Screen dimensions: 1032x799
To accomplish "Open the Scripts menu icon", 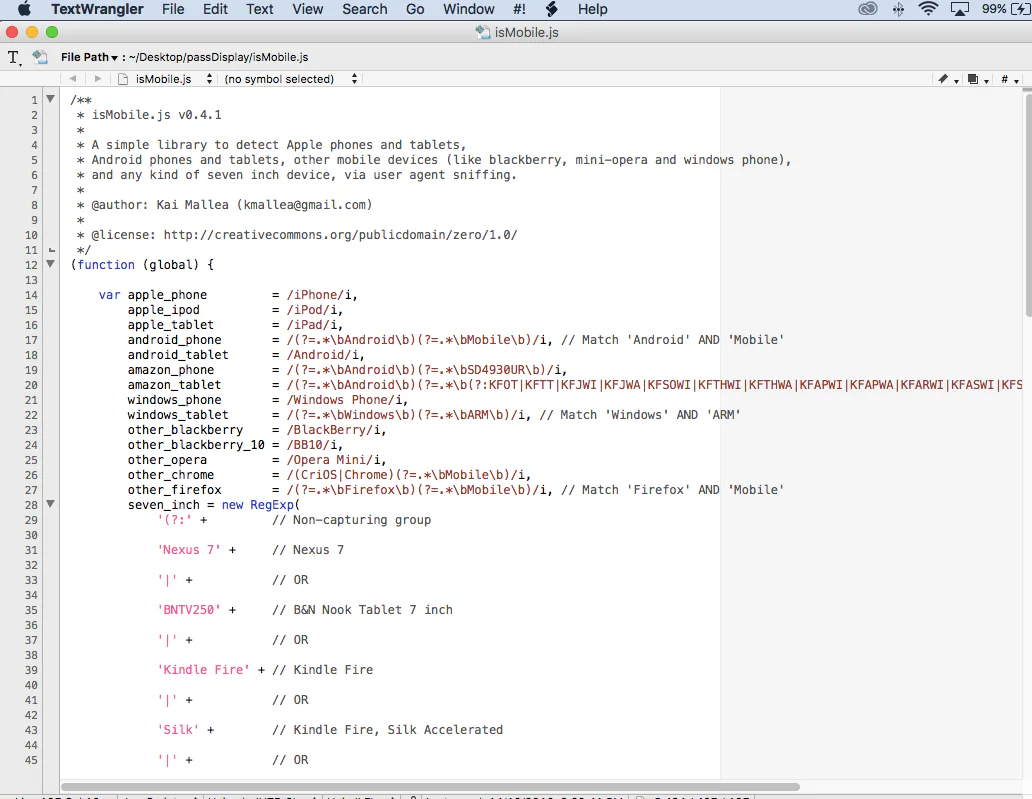I will point(552,9).
